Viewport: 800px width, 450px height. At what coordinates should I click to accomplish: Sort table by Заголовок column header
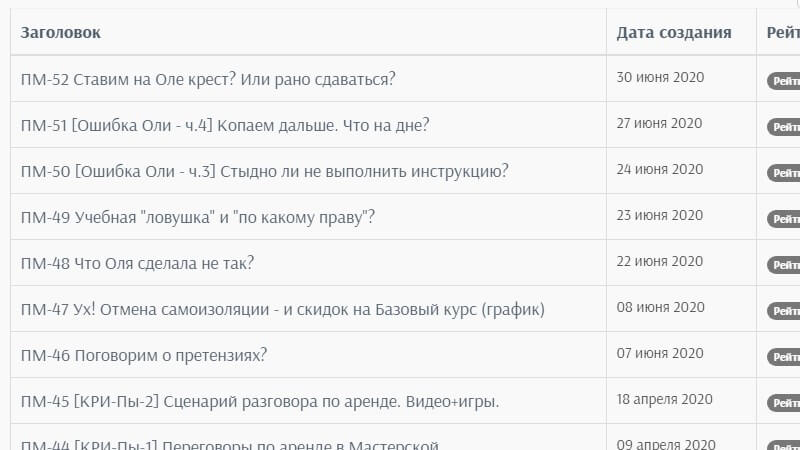61,33
